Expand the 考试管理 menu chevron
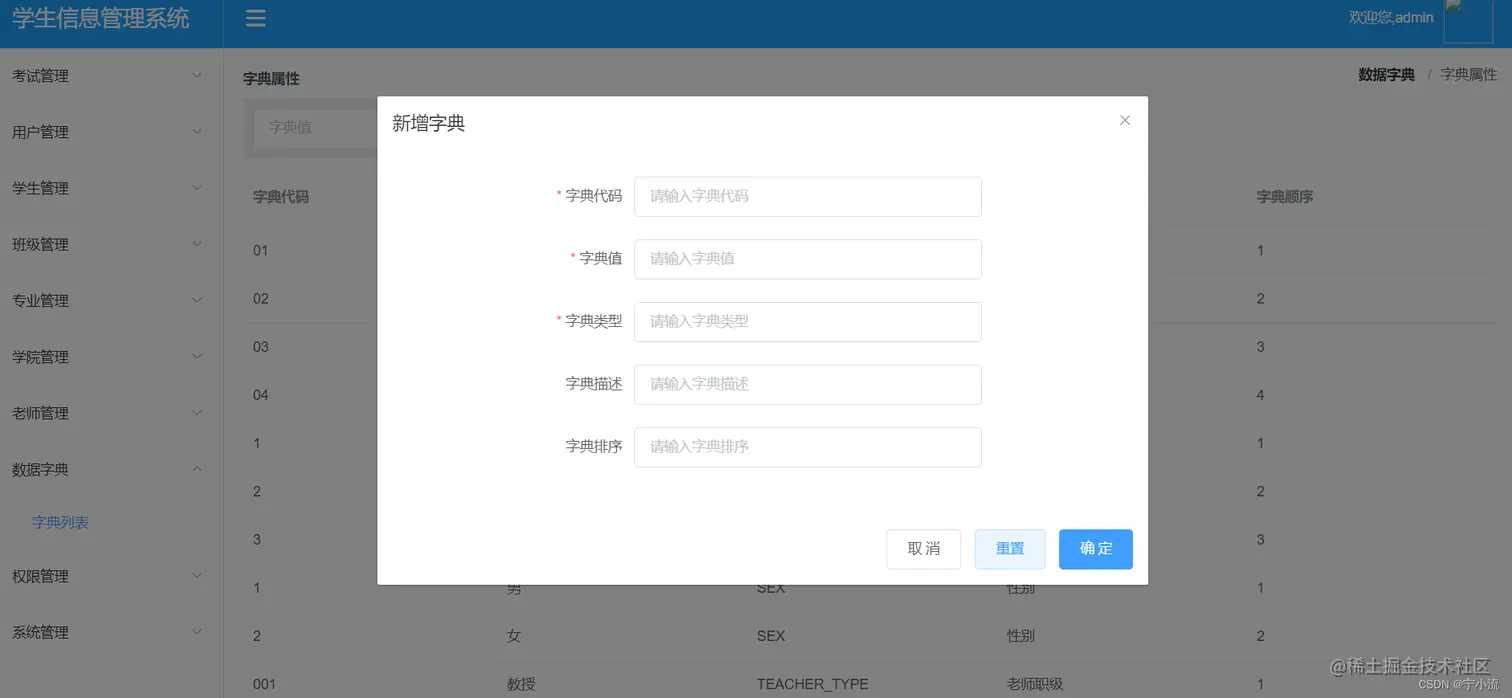The height and width of the screenshot is (698, 1512). [x=197, y=76]
